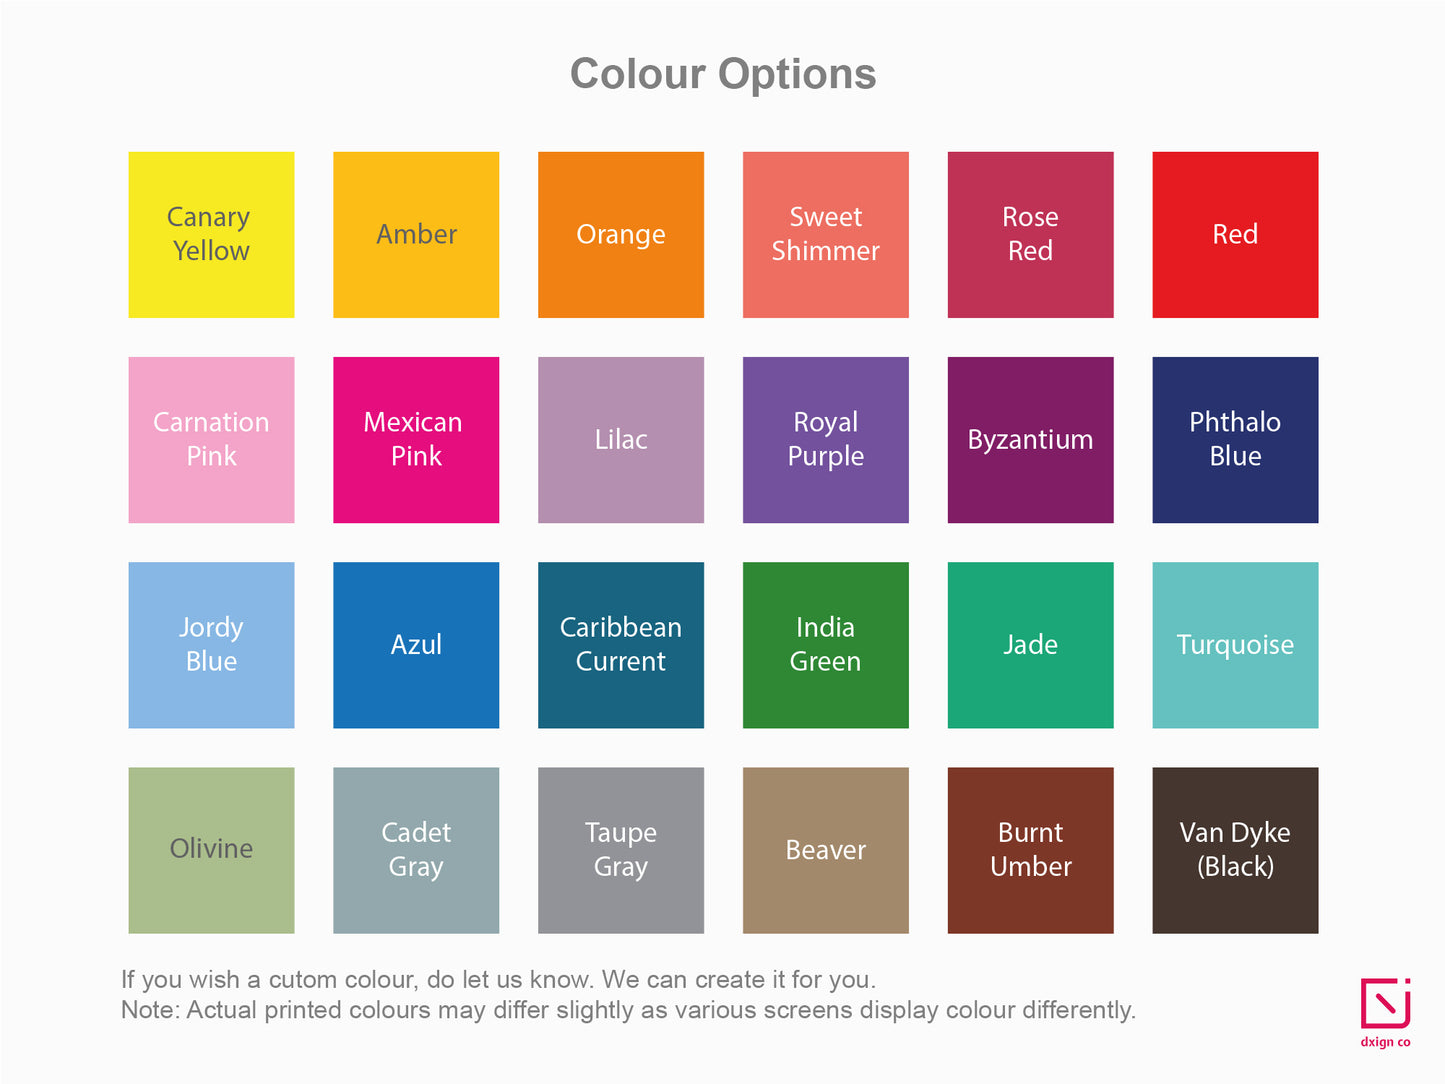Choose the Jordy Blue swatch
1445x1084 pixels.
tap(211, 645)
